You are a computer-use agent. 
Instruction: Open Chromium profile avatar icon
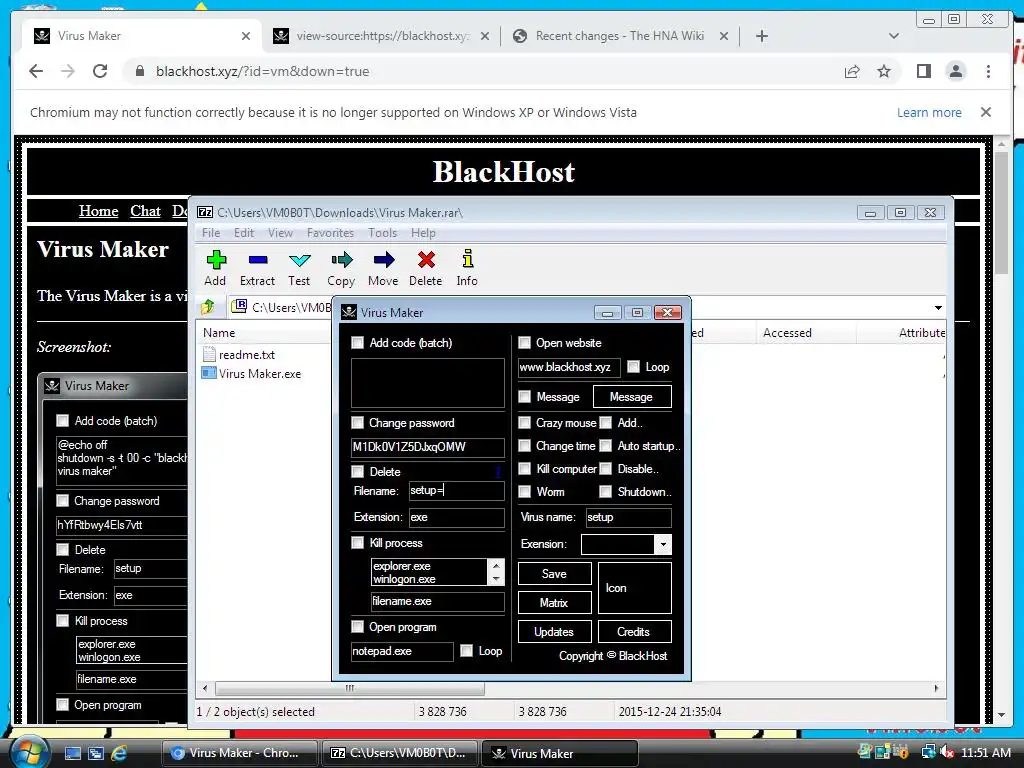[955, 71]
